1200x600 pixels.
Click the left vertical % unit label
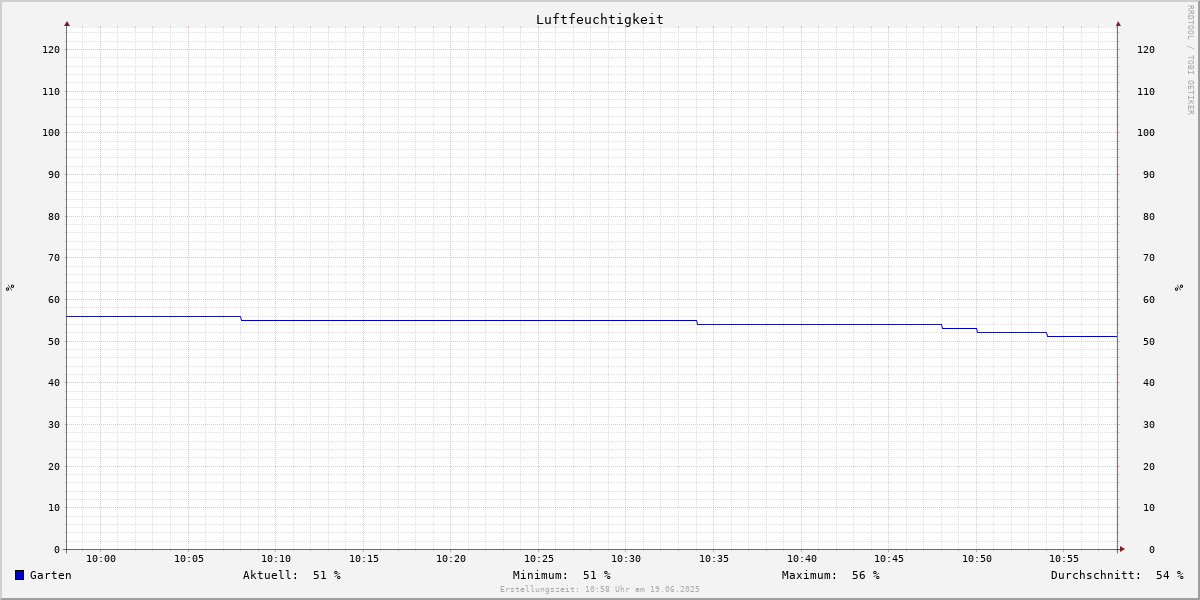coord(10,287)
